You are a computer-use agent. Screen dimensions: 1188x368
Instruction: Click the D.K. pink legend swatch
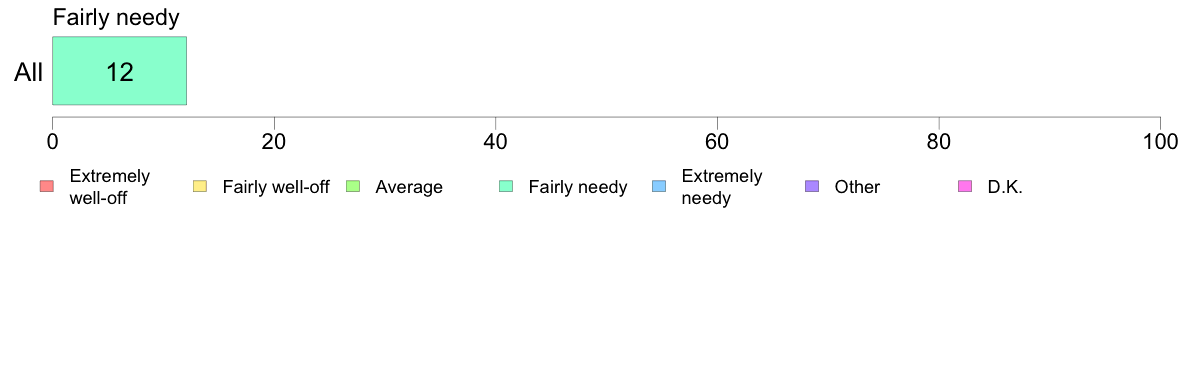pos(965,186)
